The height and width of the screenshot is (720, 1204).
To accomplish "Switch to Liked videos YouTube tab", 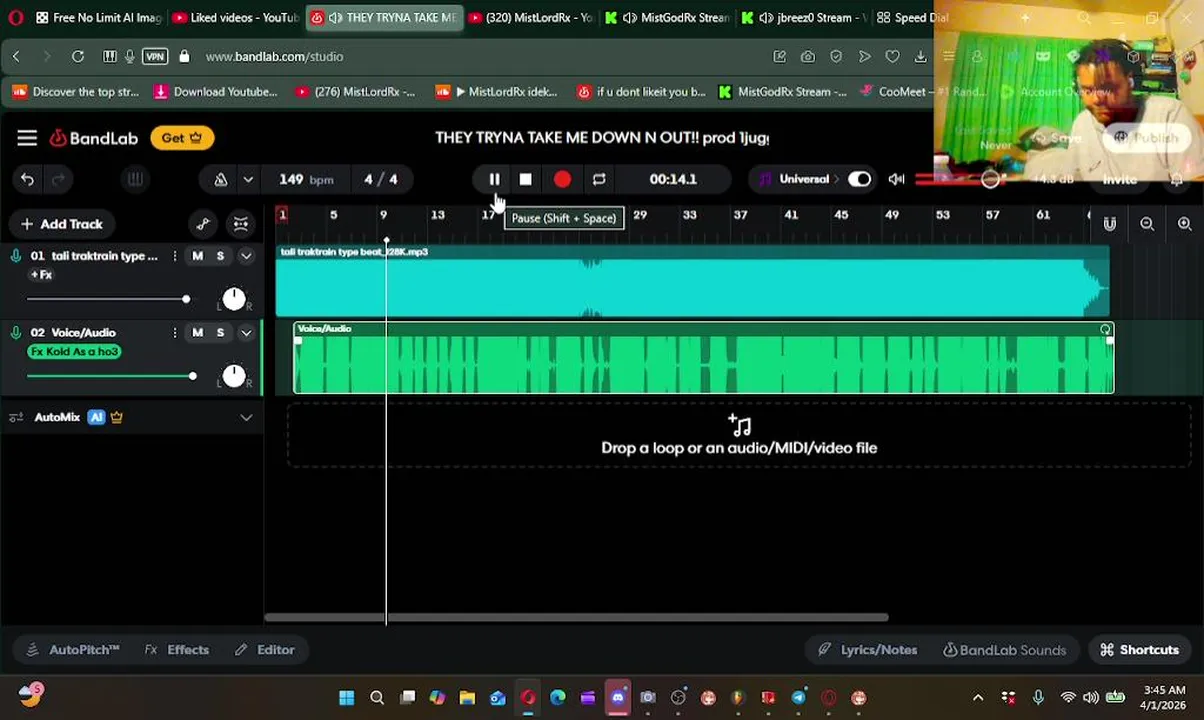I will (x=235, y=17).
